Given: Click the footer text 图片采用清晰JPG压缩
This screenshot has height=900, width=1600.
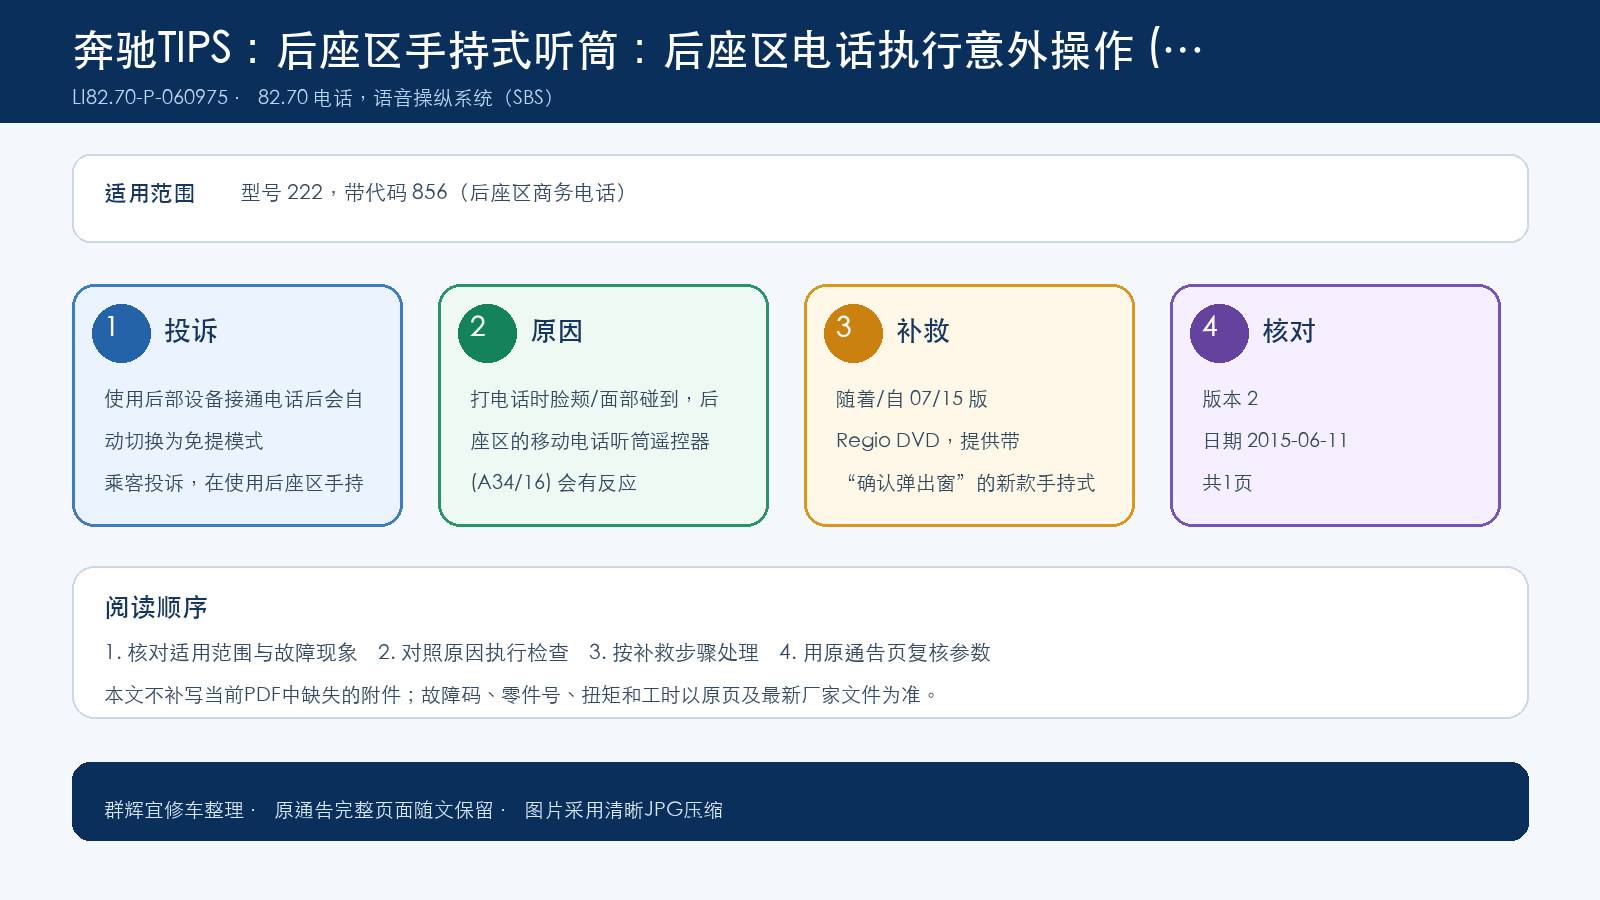Looking at the screenshot, I should (x=624, y=810).
